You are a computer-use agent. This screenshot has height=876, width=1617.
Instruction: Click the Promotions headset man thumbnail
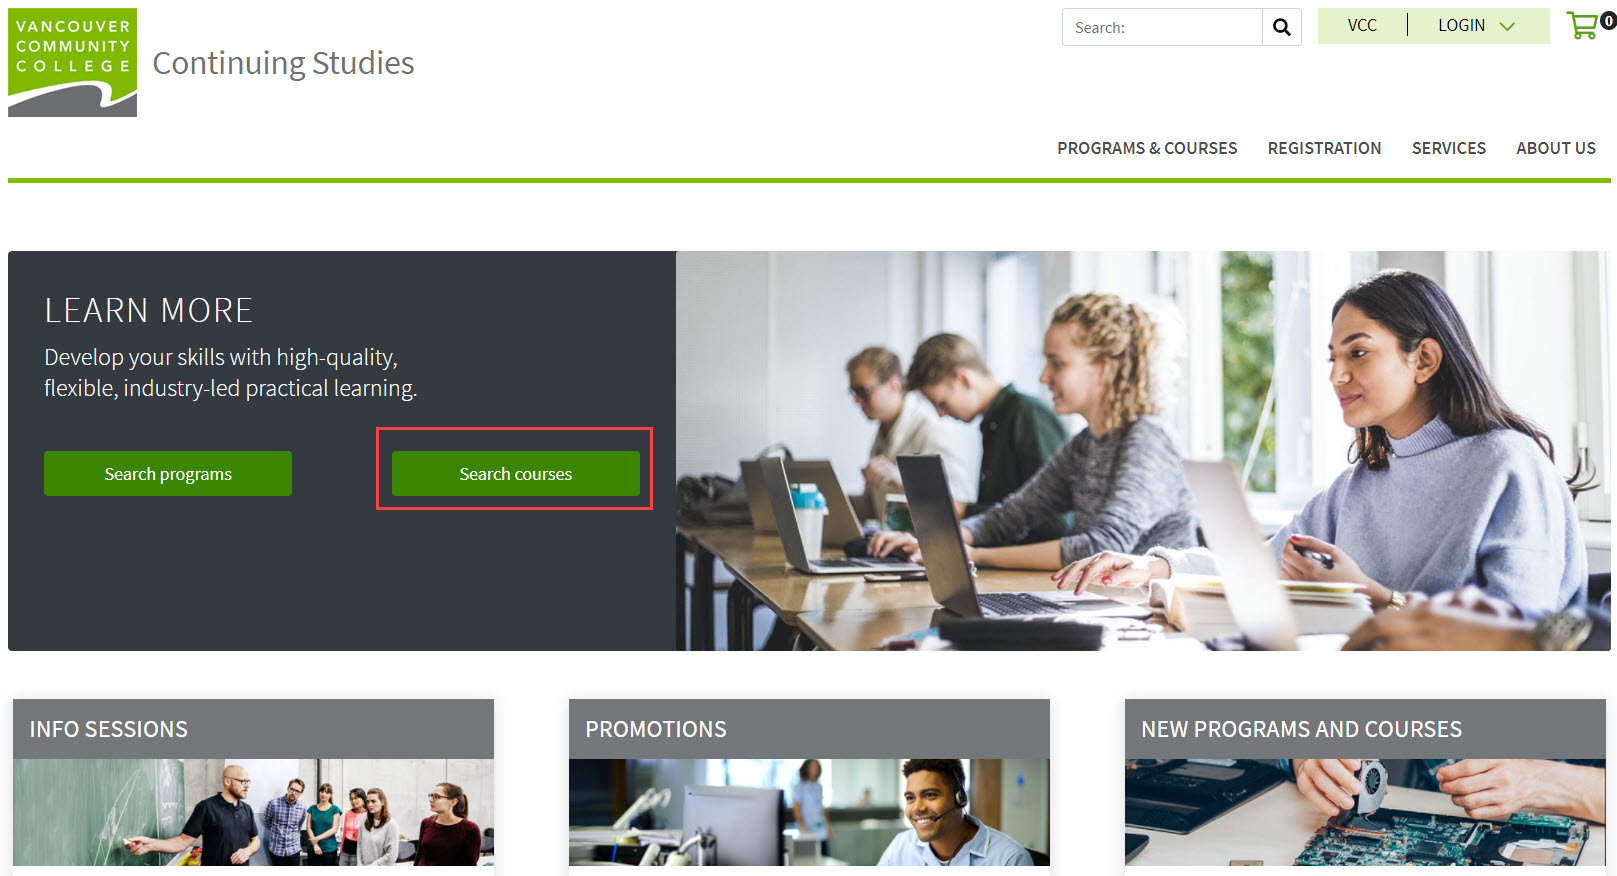(809, 812)
